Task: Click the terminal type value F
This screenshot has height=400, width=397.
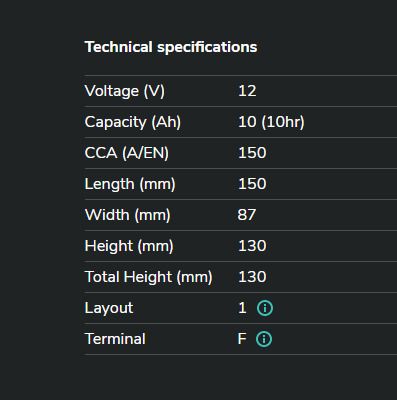Action: click(242, 339)
